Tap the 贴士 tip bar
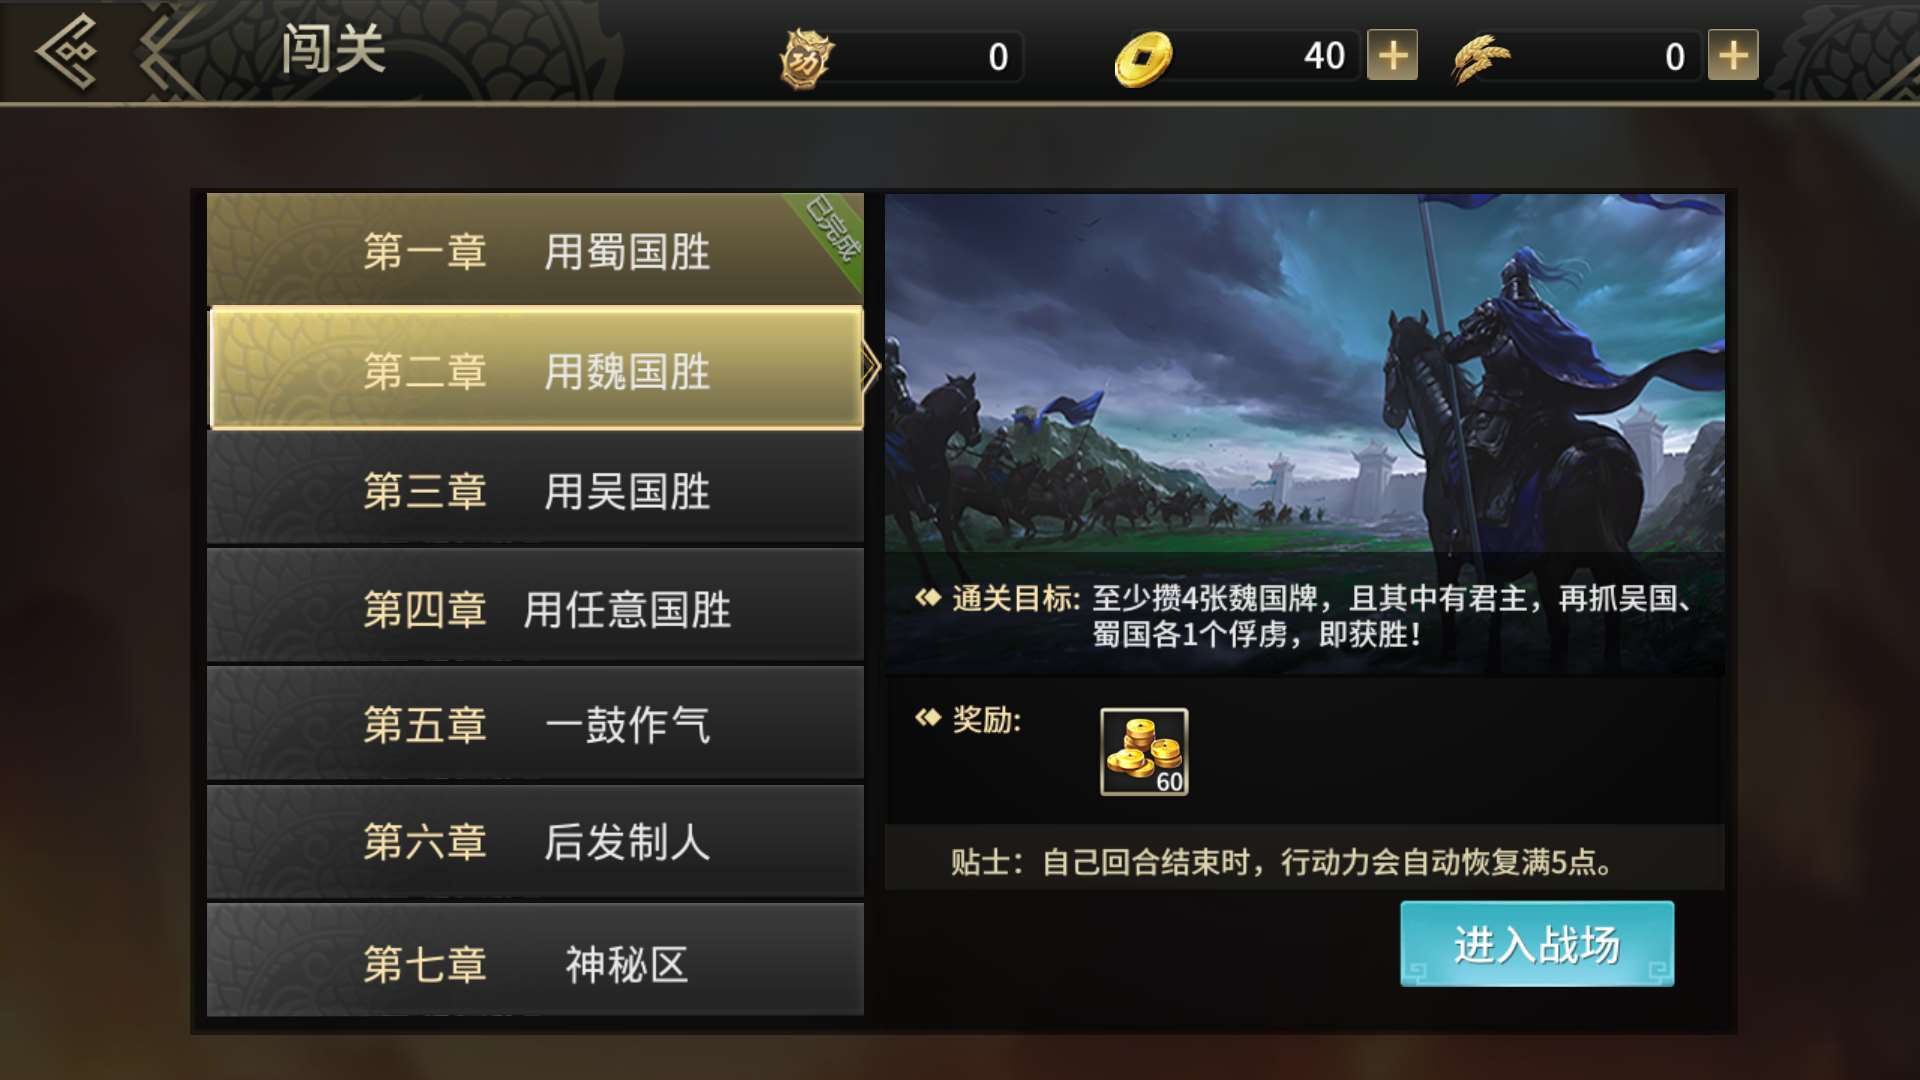This screenshot has height=1080, width=1920. click(x=1305, y=861)
